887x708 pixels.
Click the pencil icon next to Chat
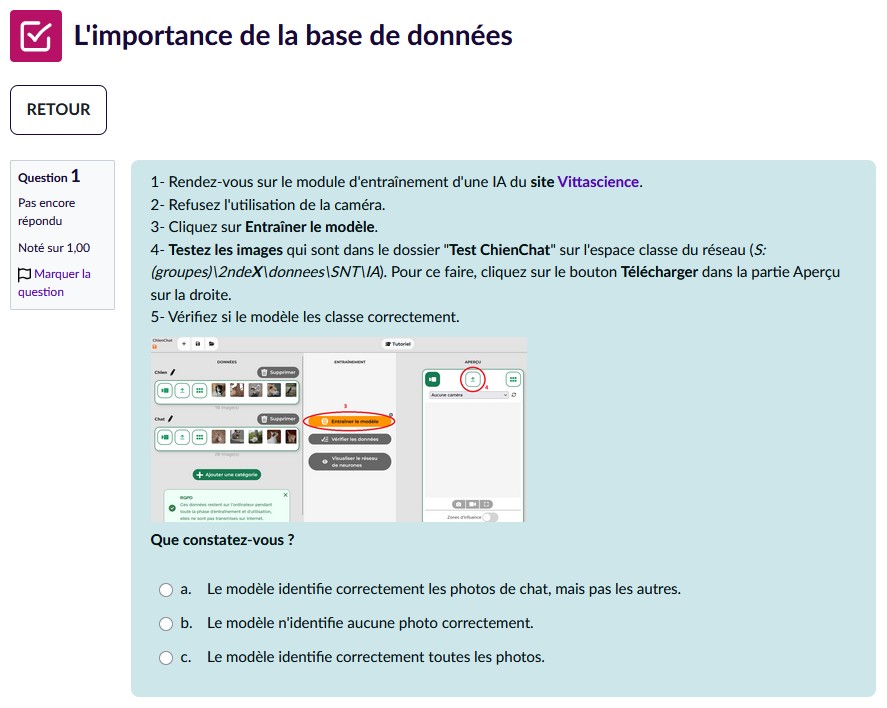pyautogui.click(x=170, y=418)
